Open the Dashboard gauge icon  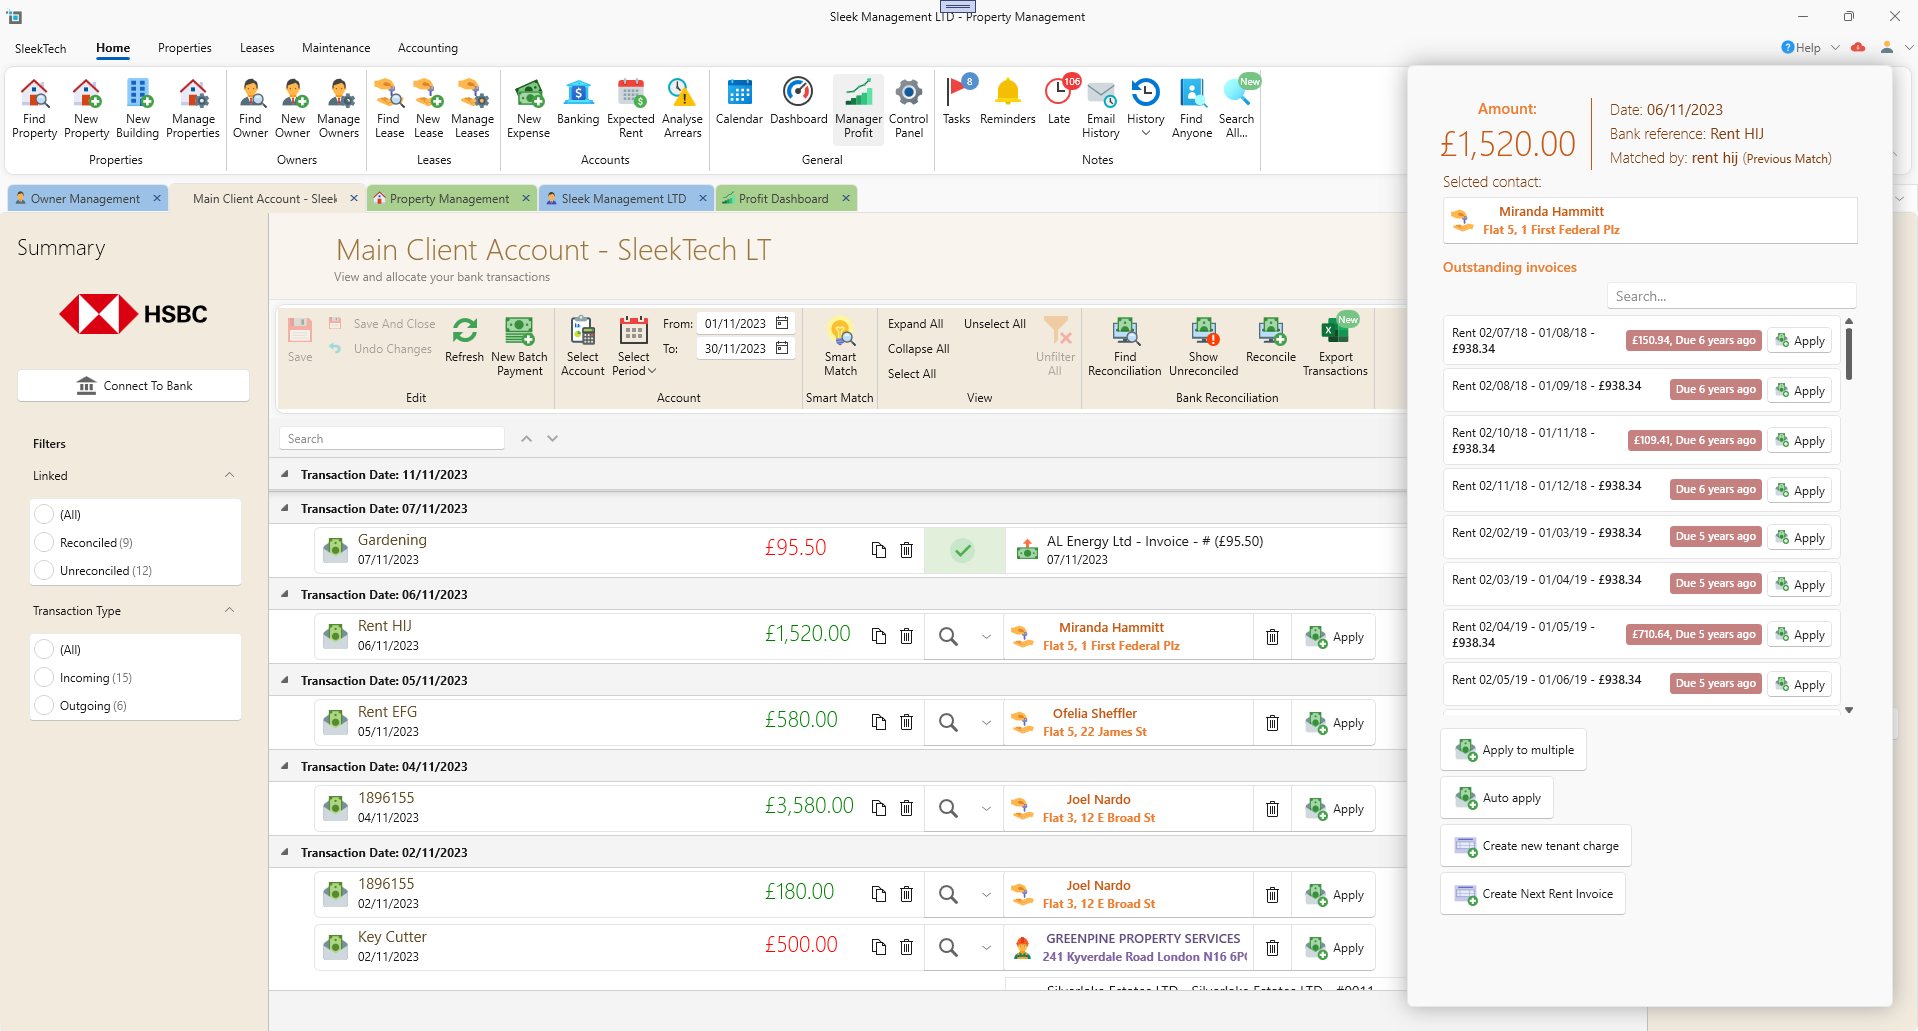pos(798,101)
